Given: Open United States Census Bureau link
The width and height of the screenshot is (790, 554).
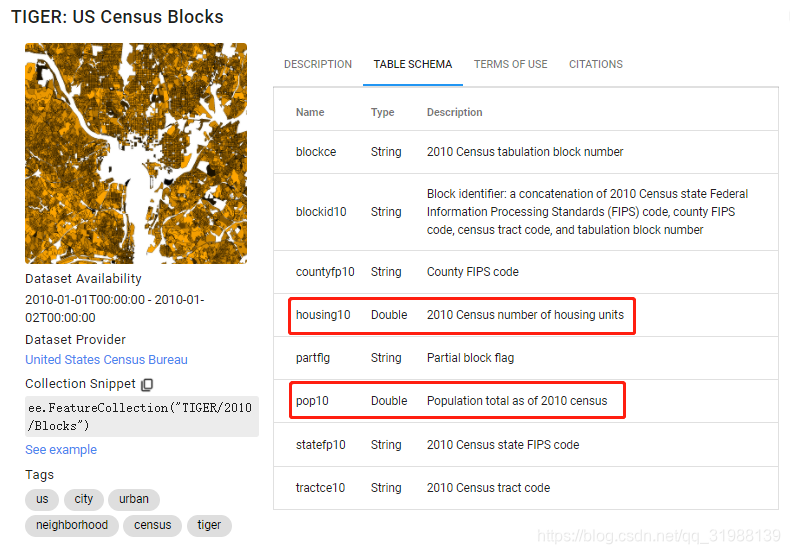Looking at the screenshot, I should 106,360.
